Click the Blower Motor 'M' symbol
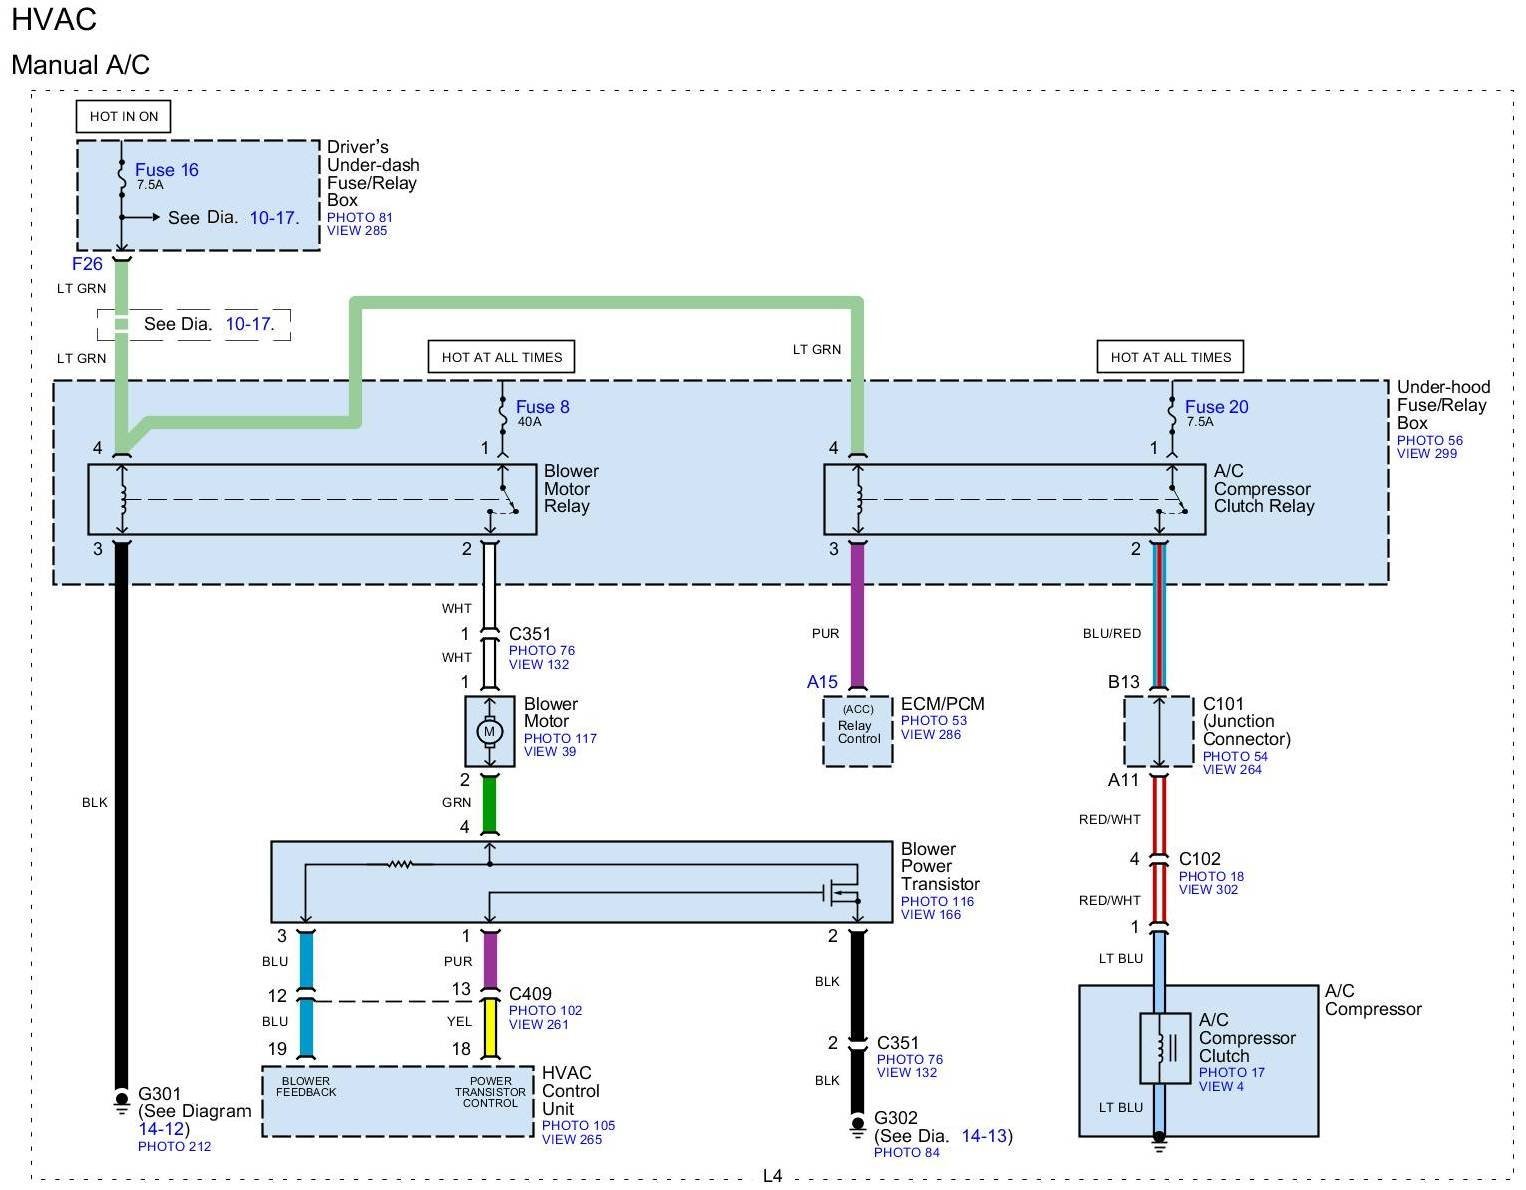Image resolution: width=1526 pixels, height=1190 pixels. (x=489, y=732)
